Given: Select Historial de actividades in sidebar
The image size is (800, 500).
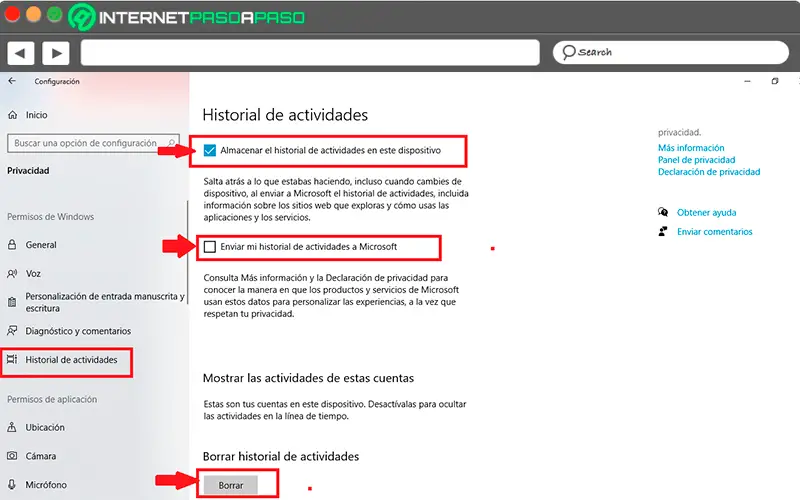Looking at the screenshot, I should (x=71, y=359).
